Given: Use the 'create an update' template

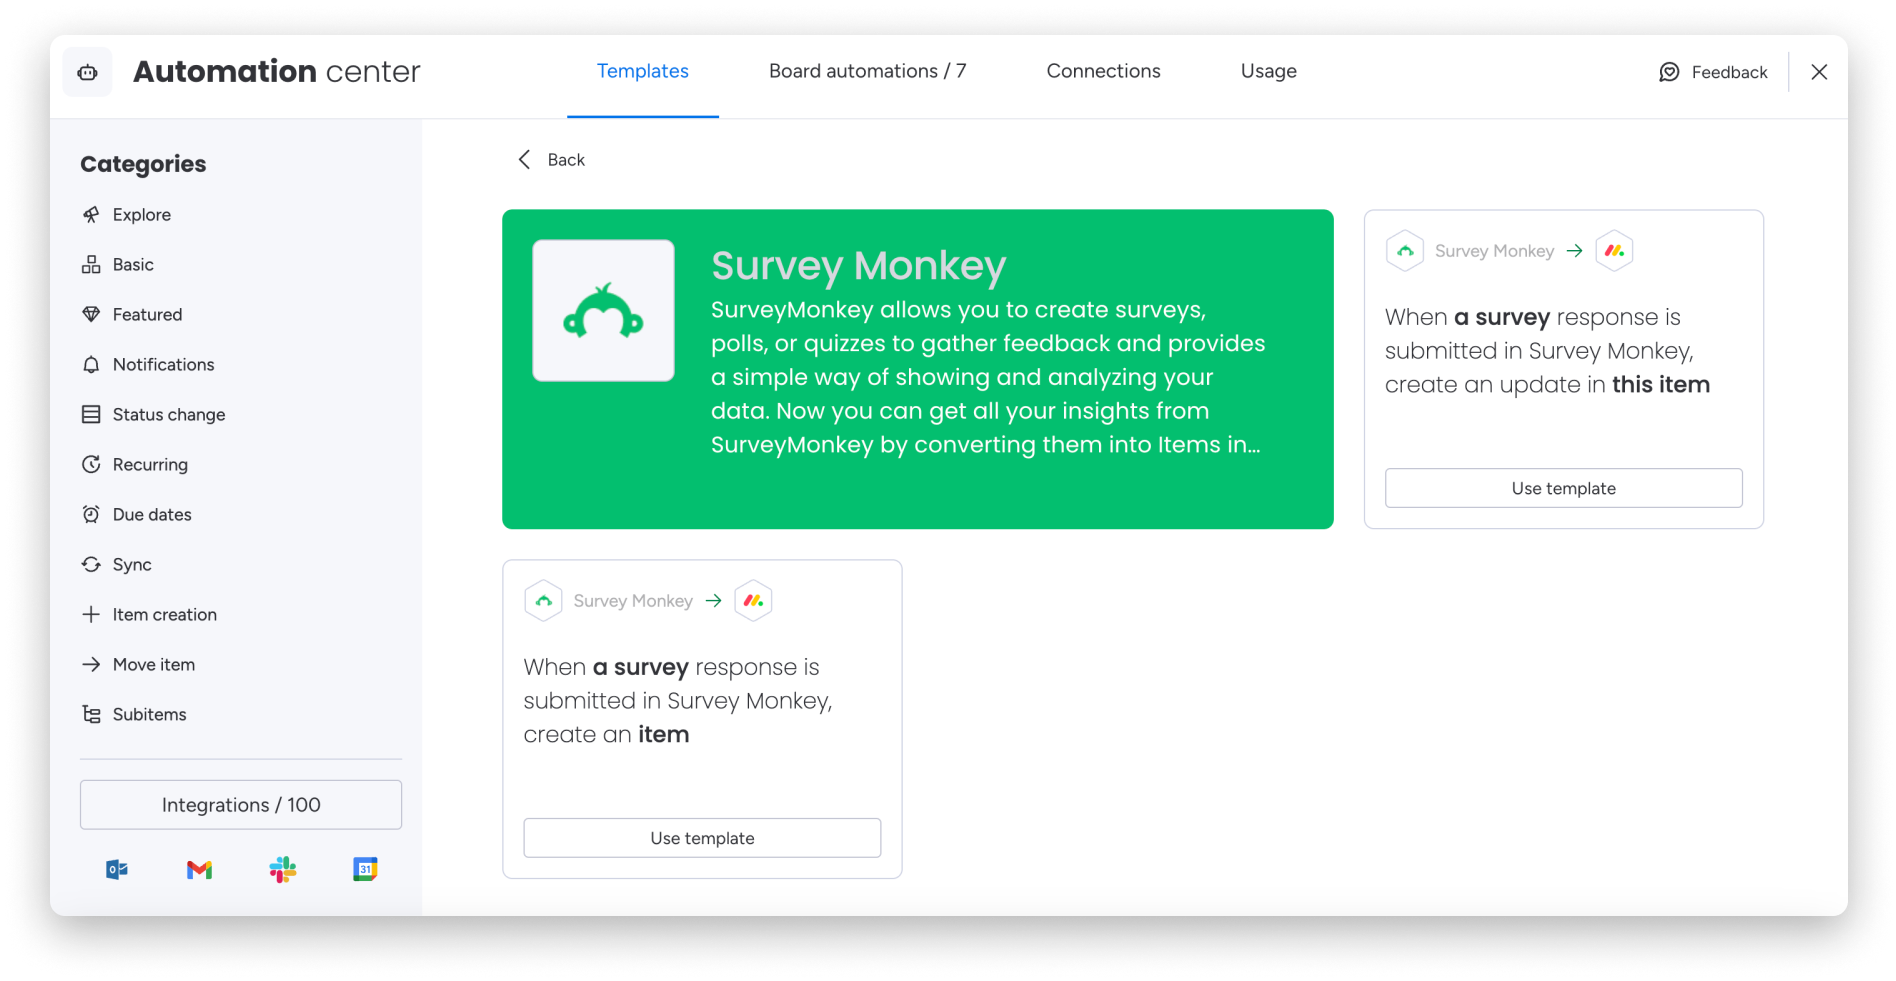Looking at the screenshot, I should (1563, 488).
